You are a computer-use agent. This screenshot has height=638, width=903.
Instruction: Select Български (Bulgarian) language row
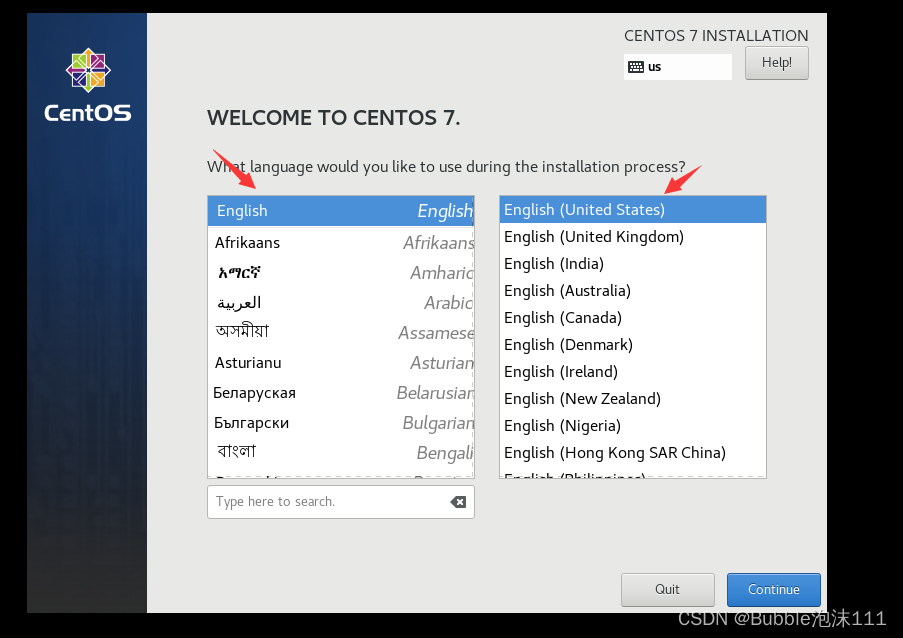tap(341, 423)
